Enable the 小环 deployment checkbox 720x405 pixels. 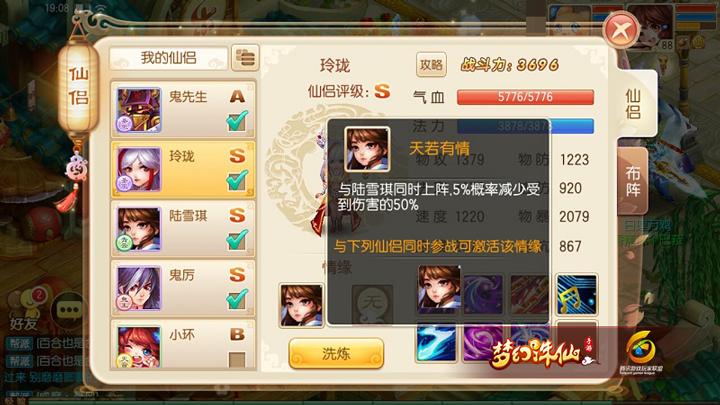click(237, 360)
